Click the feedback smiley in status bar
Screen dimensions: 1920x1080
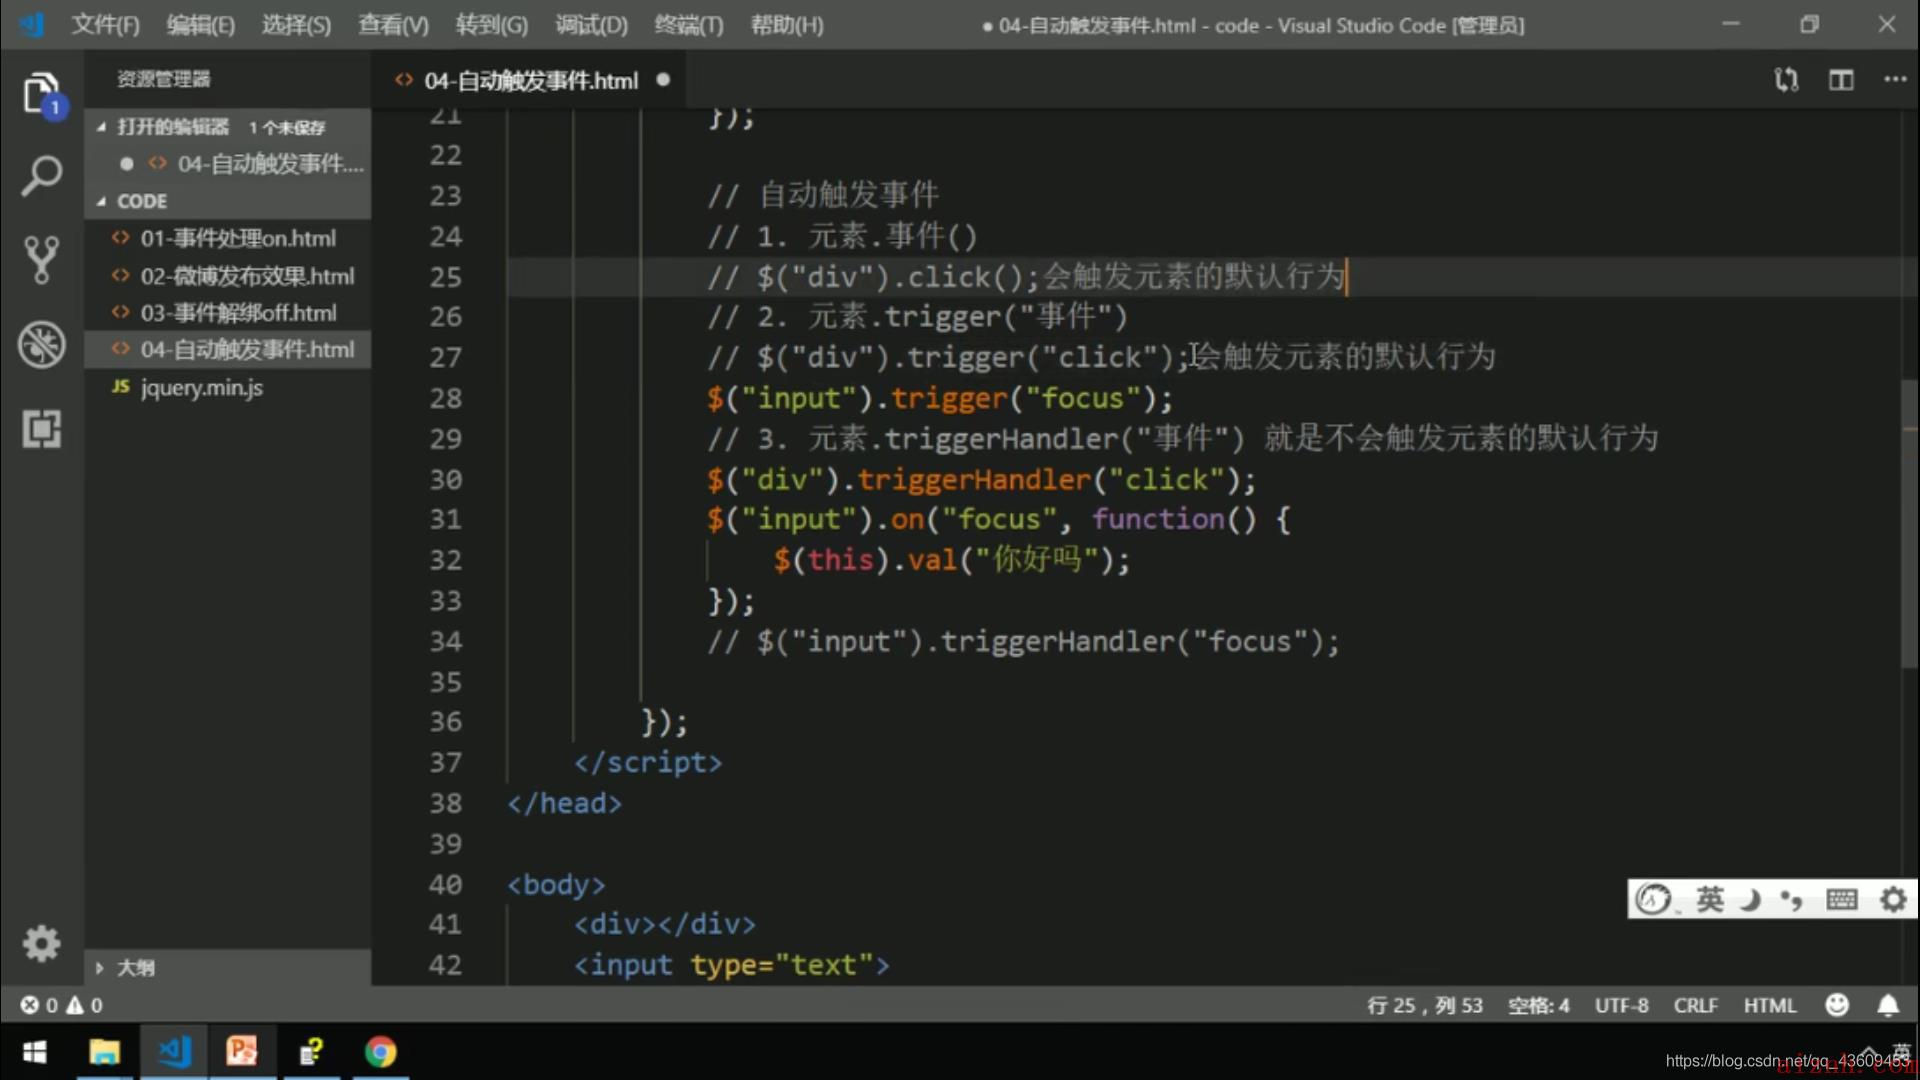pyautogui.click(x=1837, y=1005)
